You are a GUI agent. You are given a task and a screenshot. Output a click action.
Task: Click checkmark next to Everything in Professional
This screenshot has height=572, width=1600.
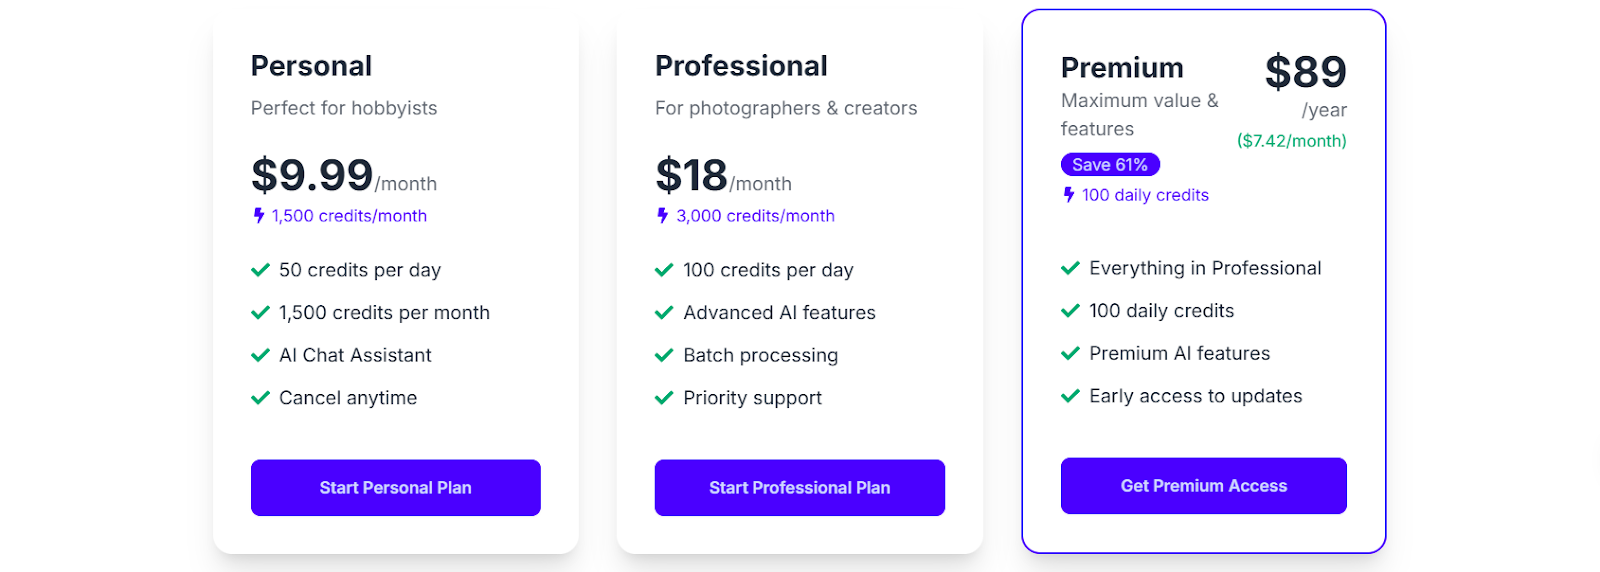pos(1070,268)
